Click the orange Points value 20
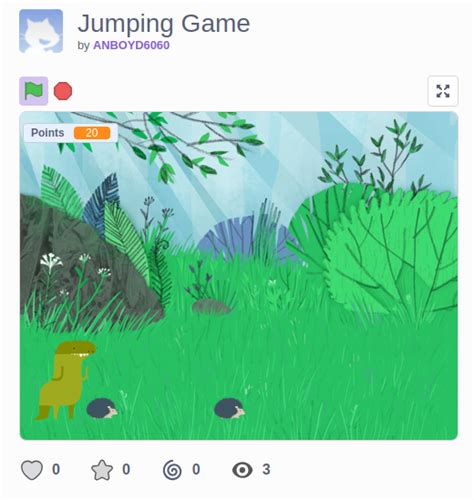This screenshot has height=500, width=474. tap(92, 133)
